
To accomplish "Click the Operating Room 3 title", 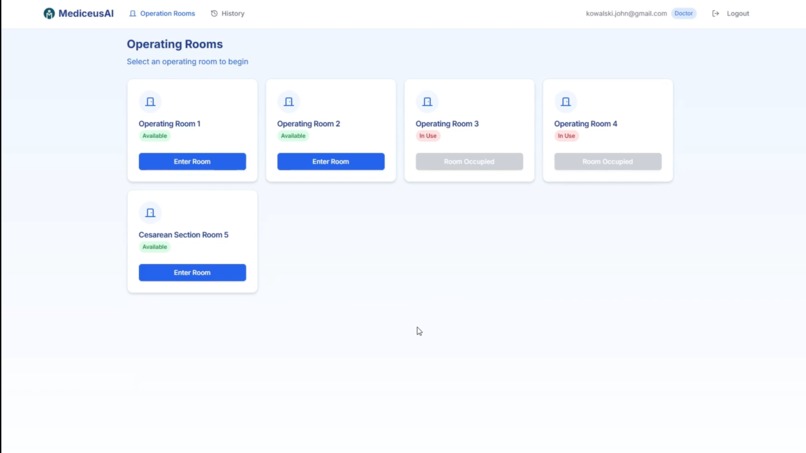I will tap(447, 123).
